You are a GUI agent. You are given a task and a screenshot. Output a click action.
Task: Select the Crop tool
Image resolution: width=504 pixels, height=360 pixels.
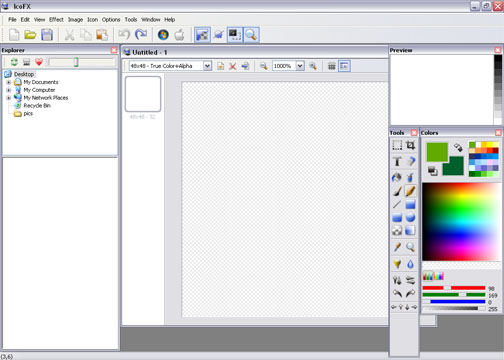(x=410, y=145)
